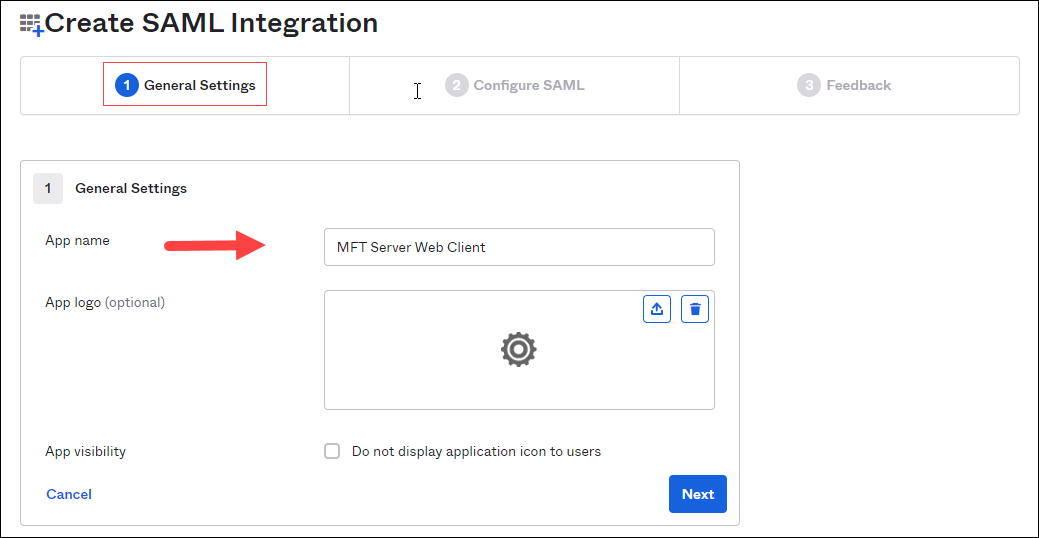Click the 'Do not display application icon to users' label
1039x538 pixels.
tap(476, 451)
